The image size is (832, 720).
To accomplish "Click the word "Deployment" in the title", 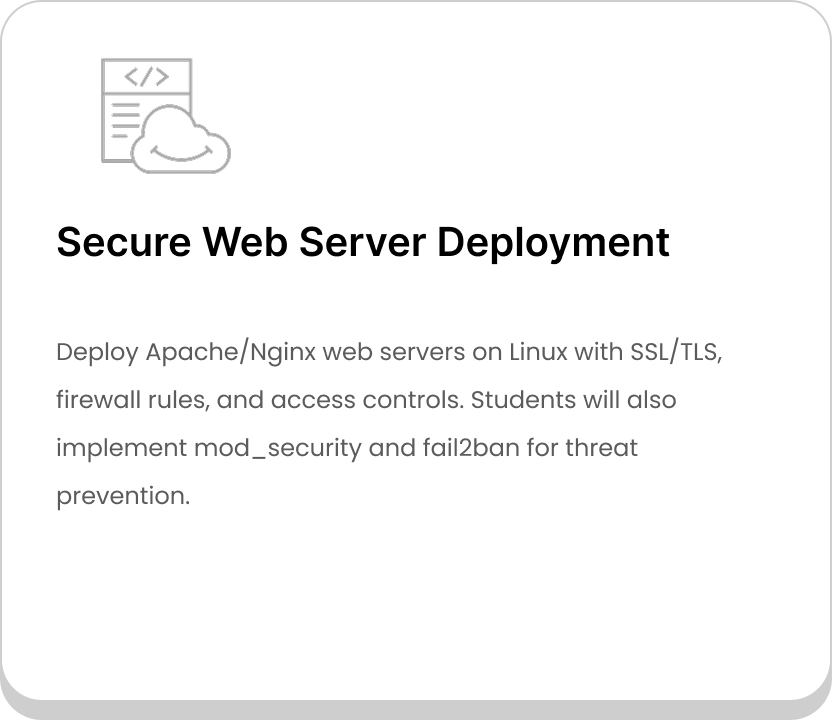I will (x=553, y=243).
